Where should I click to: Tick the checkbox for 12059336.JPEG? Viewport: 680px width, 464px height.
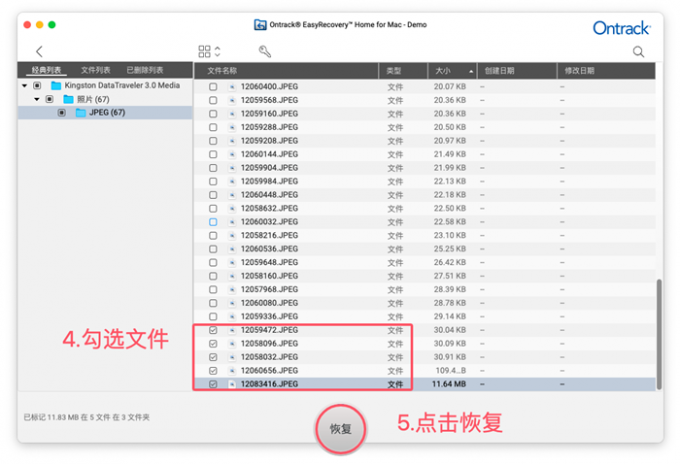213,317
